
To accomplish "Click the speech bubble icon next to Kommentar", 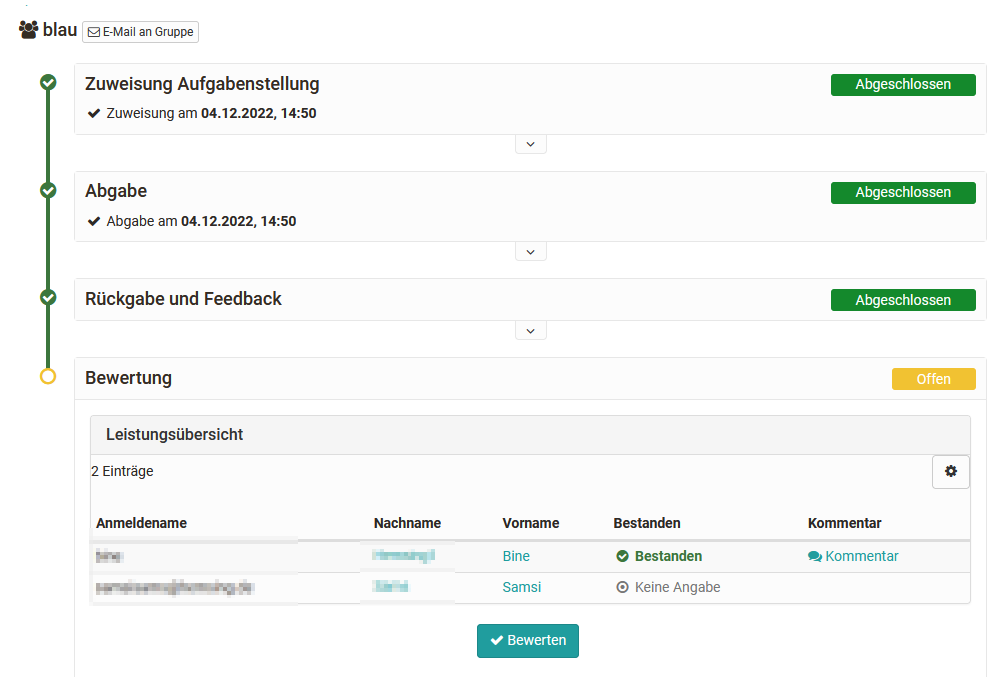I will (x=815, y=556).
